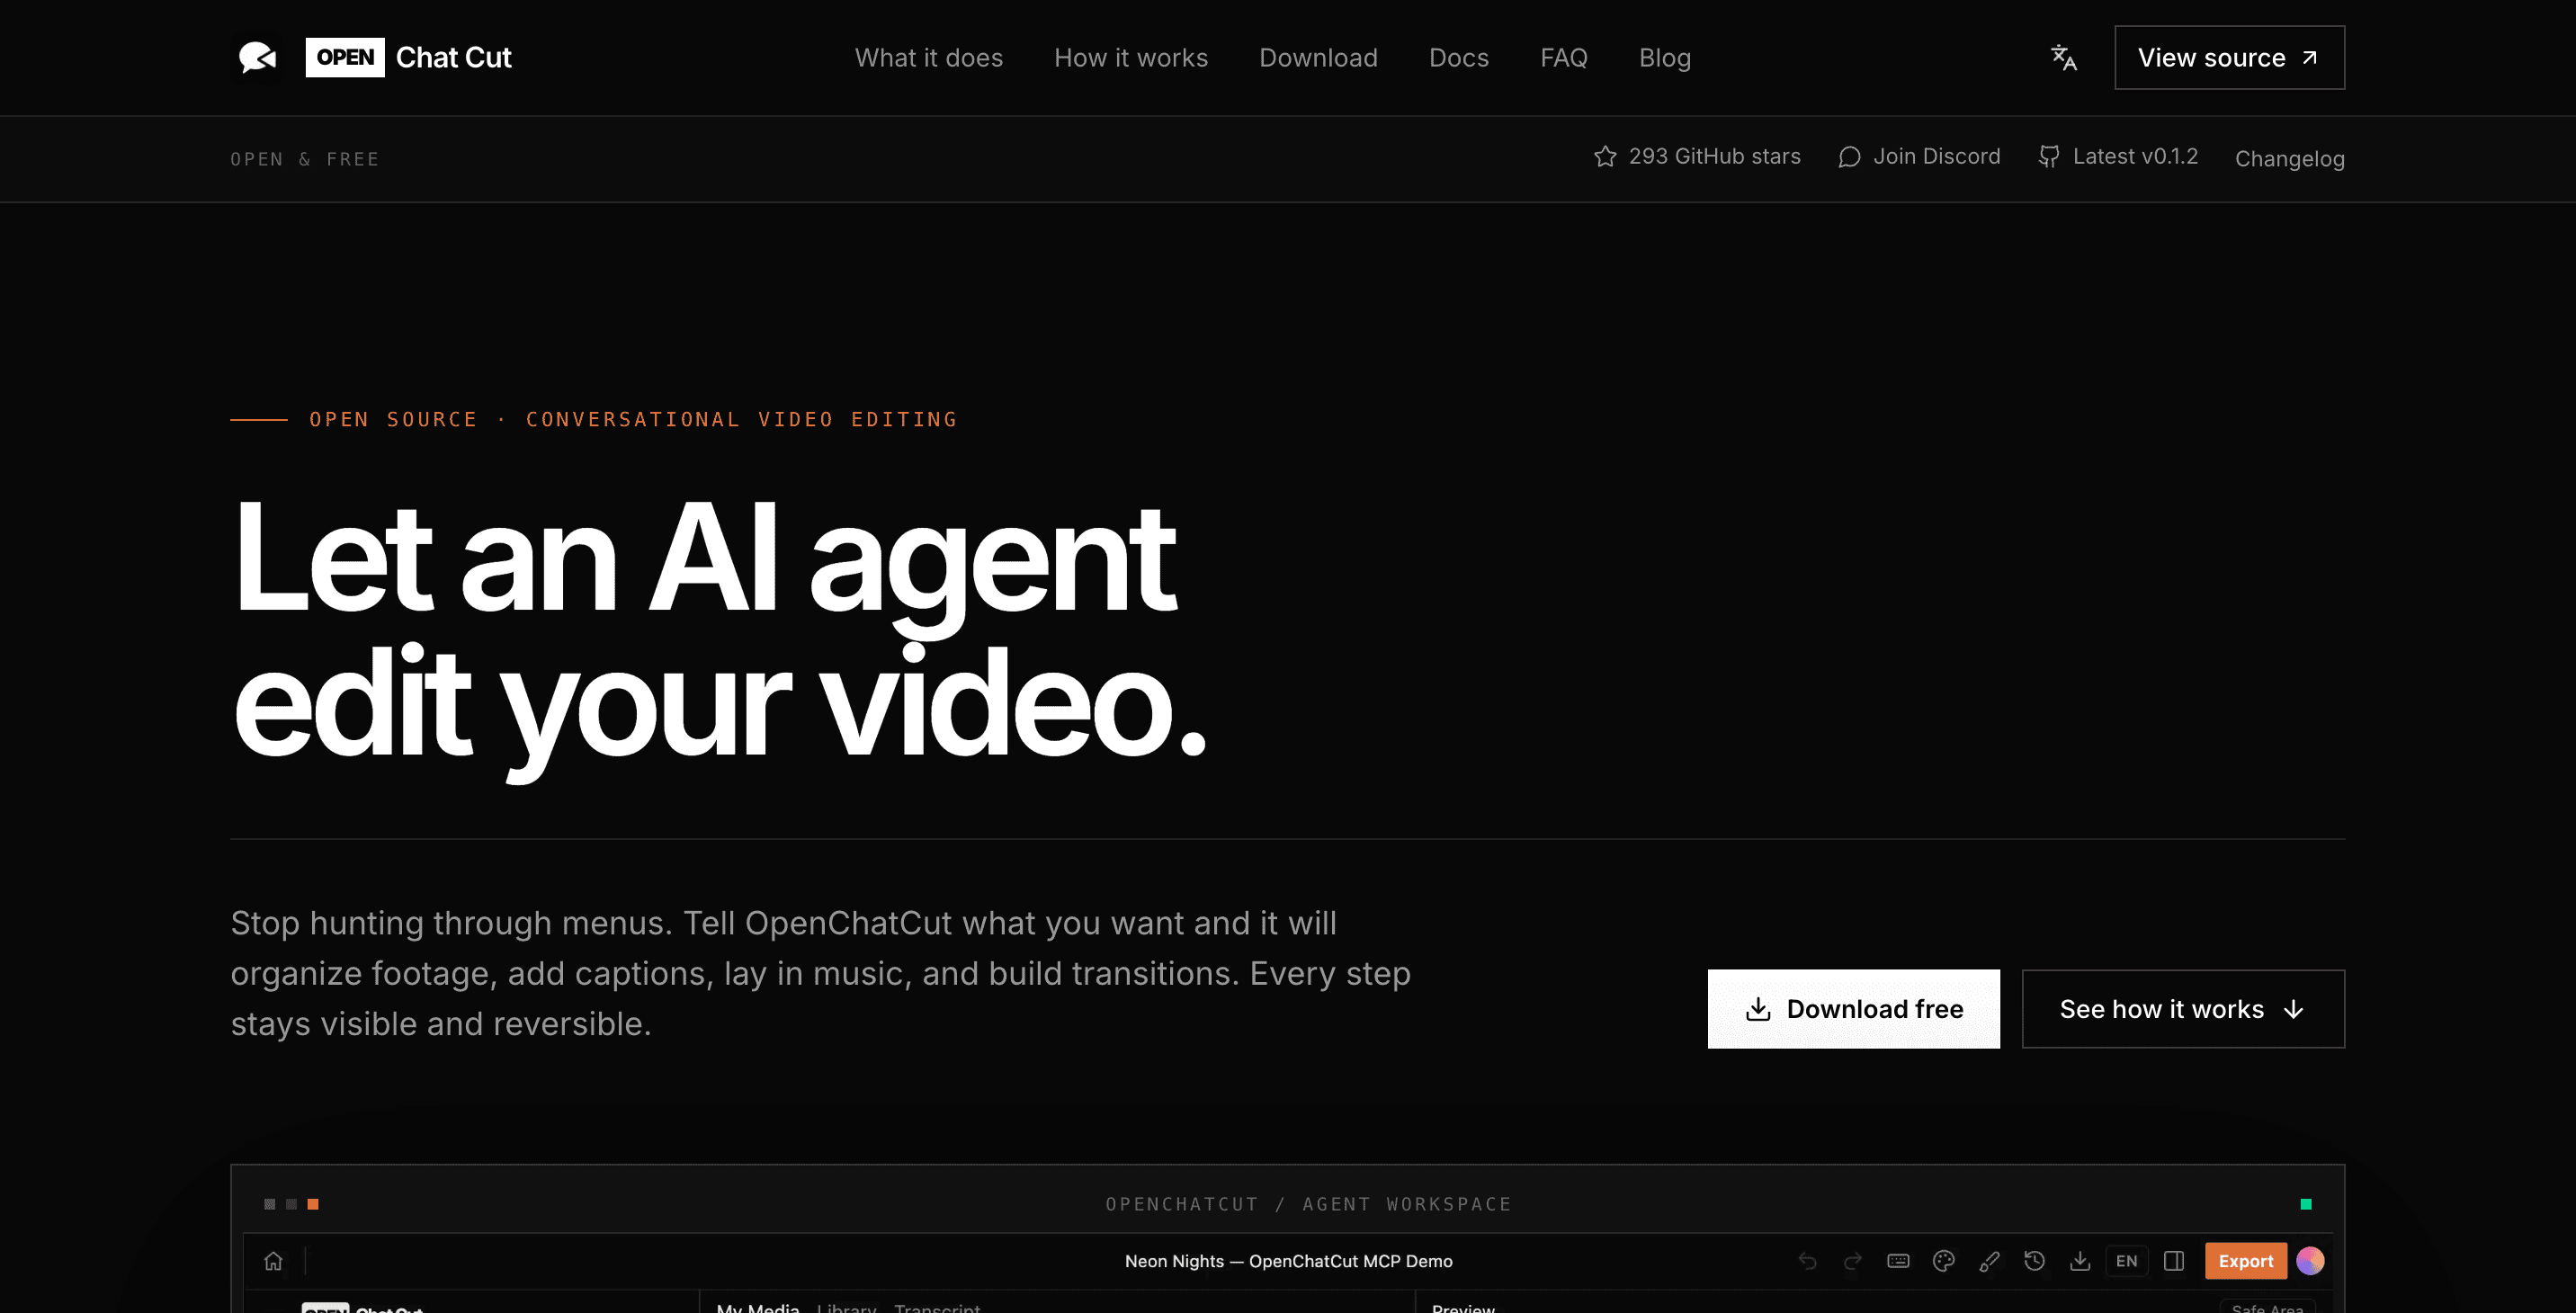The image size is (2576, 1313).
Task: Click the undo arrow in the demo toolbar
Action: point(1807,1261)
